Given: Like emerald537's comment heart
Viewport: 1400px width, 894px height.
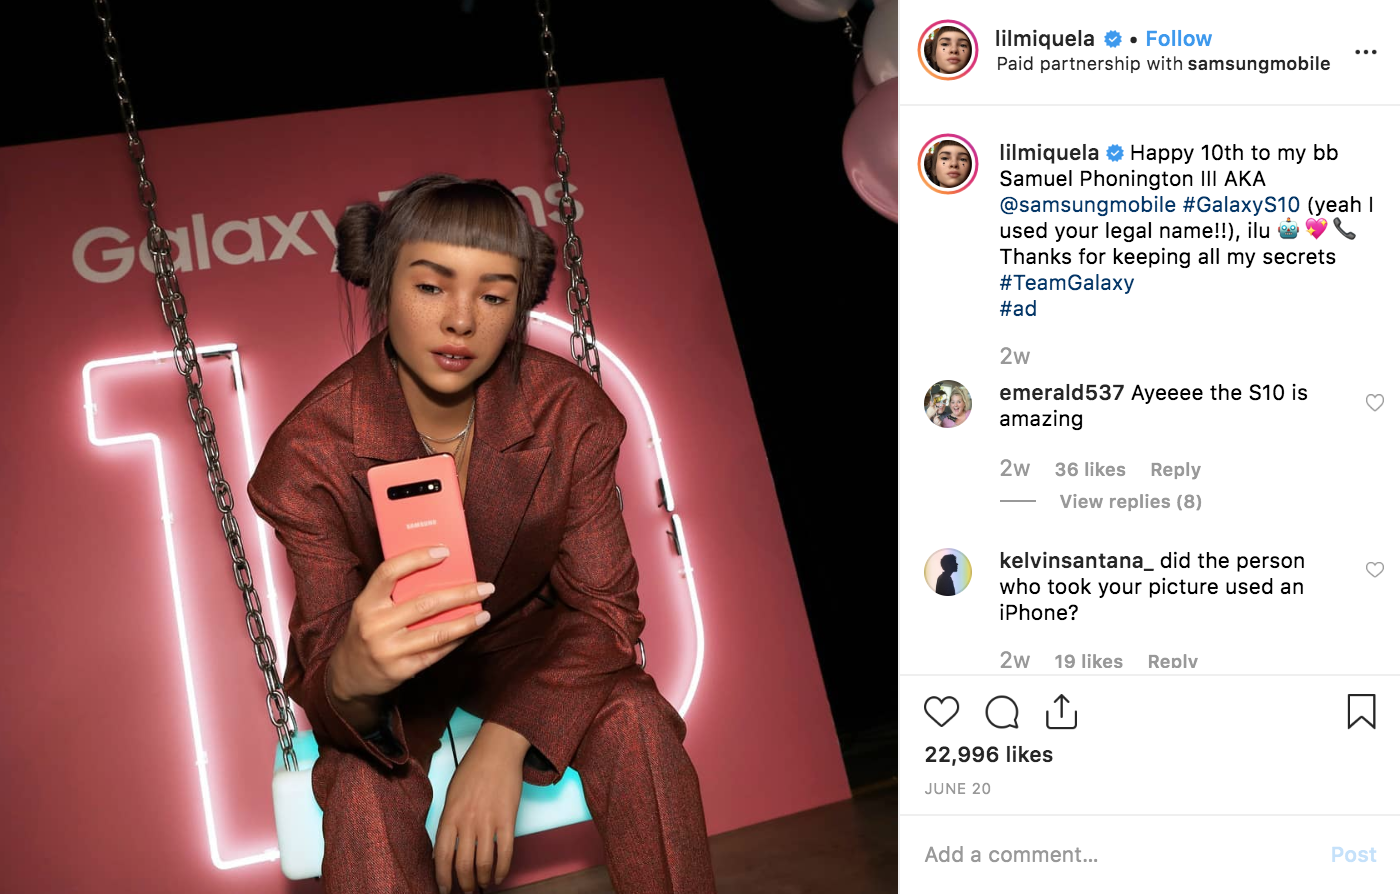Looking at the screenshot, I should pos(1375,402).
